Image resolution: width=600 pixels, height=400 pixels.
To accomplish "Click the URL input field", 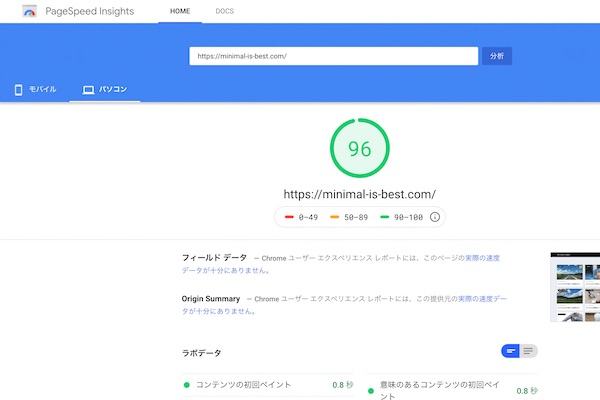I will [x=333, y=56].
